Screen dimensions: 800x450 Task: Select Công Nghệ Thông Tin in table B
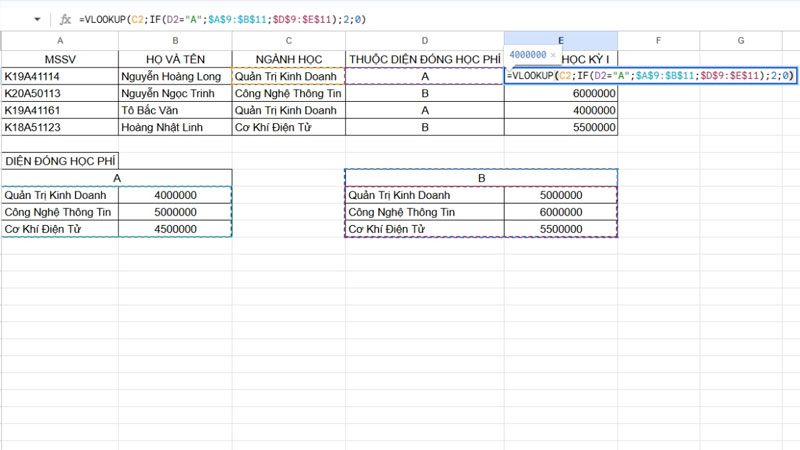click(x=424, y=212)
